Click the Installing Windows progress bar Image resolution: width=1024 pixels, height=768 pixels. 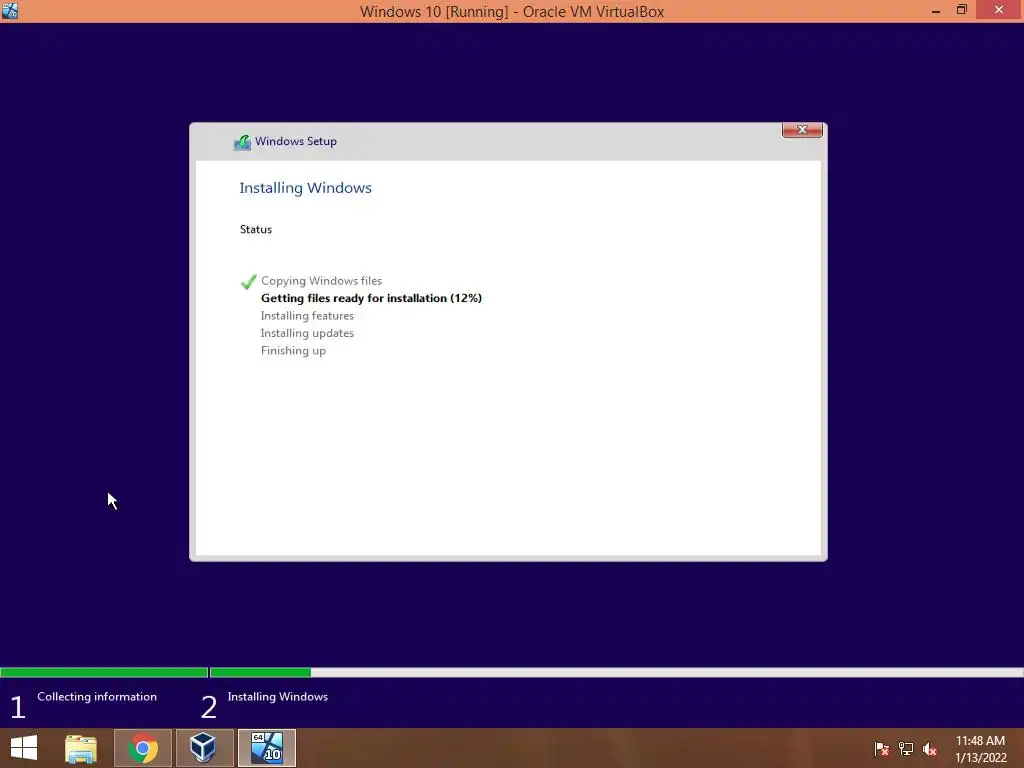point(616,673)
